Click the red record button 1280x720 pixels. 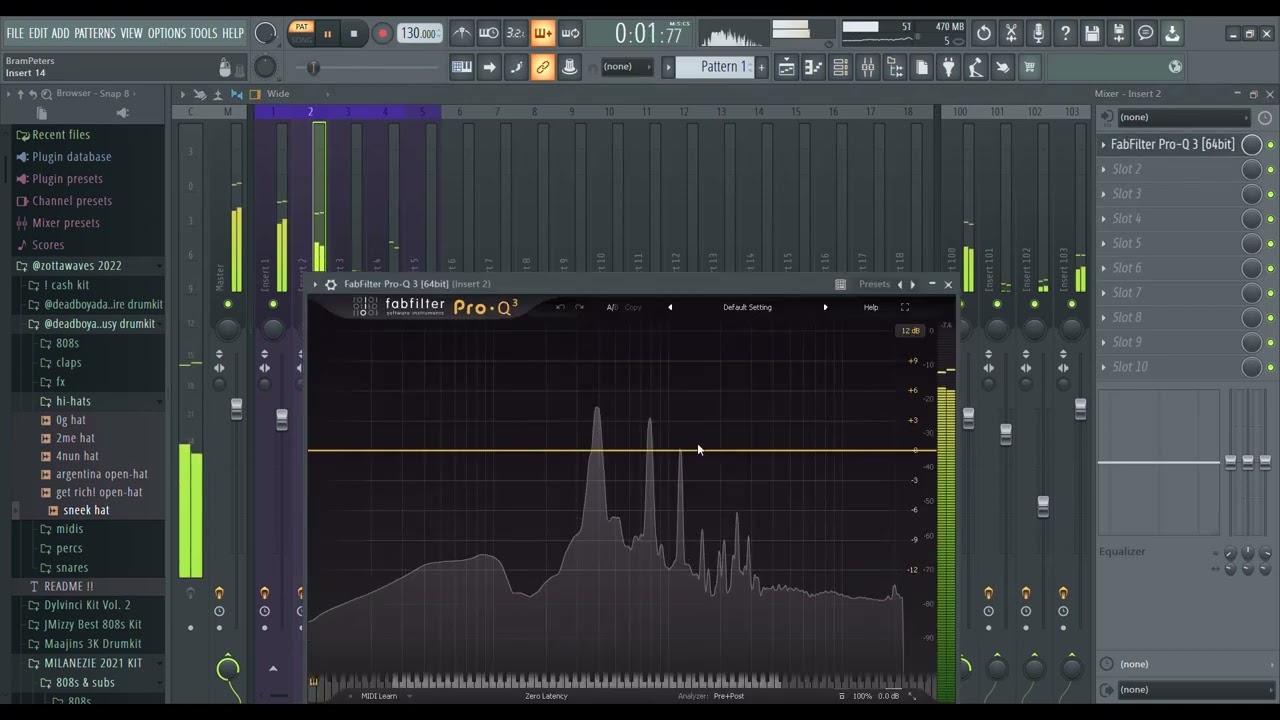382,34
